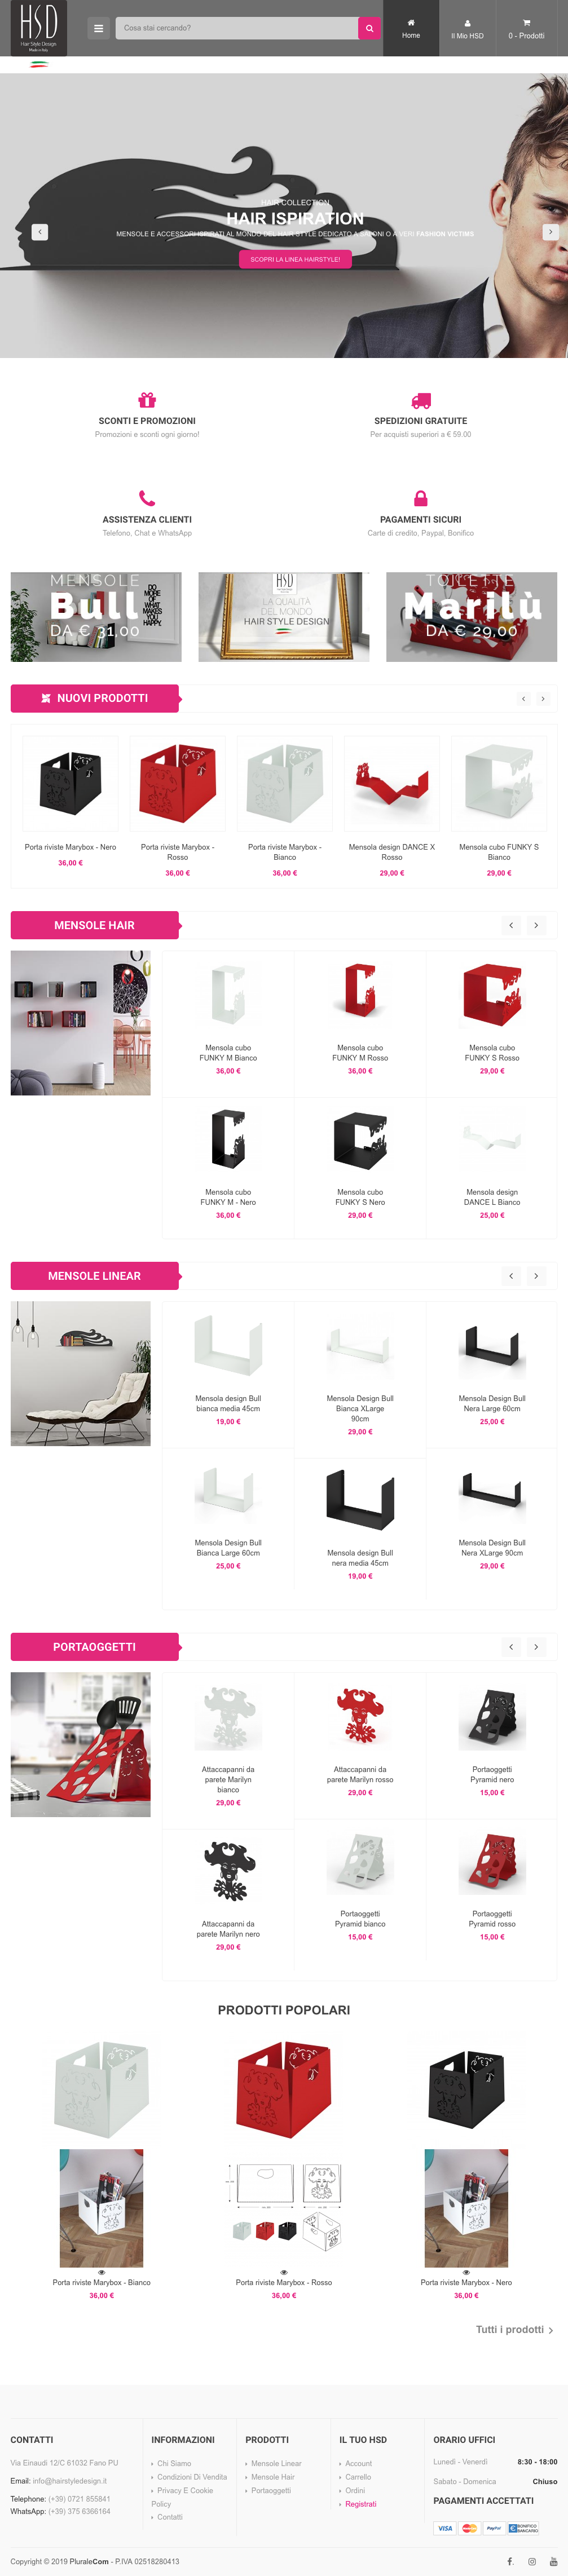
Task: Go to the previous hero slide with the left arrow
Action: coord(40,231)
